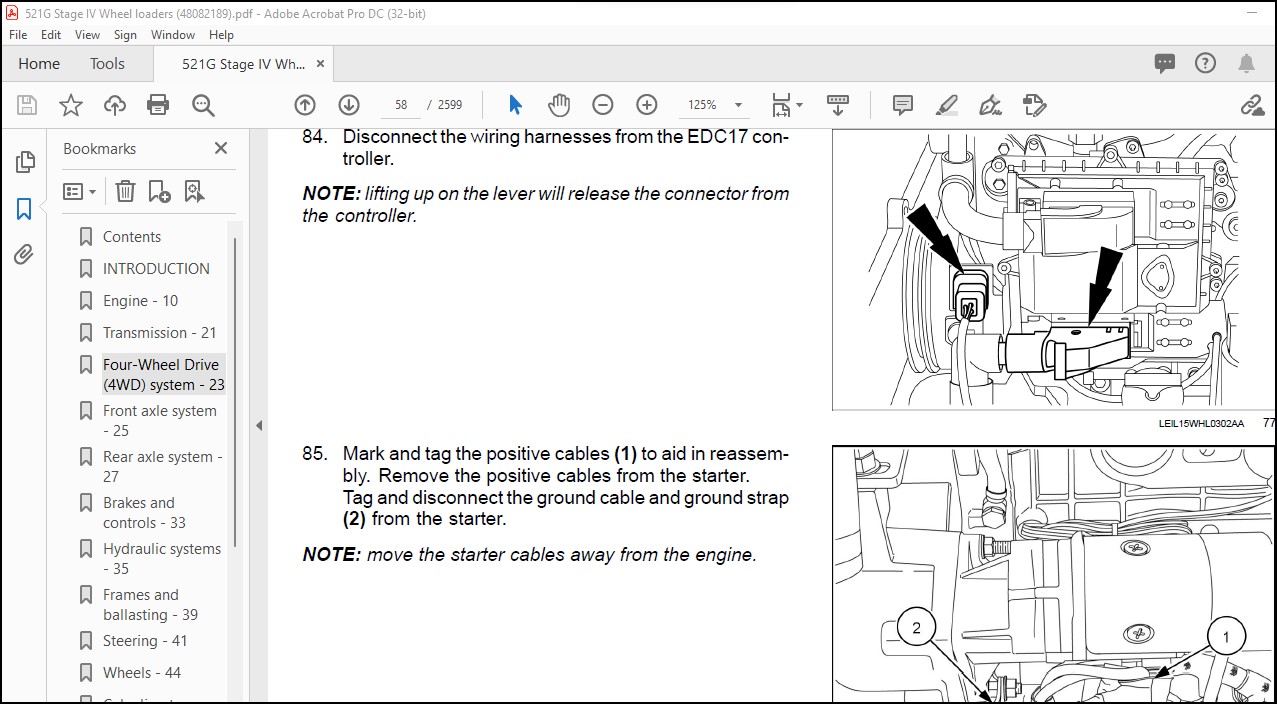1277x704 pixels.
Task: Toggle the bookmarks panel icon
Action: click(24, 208)
